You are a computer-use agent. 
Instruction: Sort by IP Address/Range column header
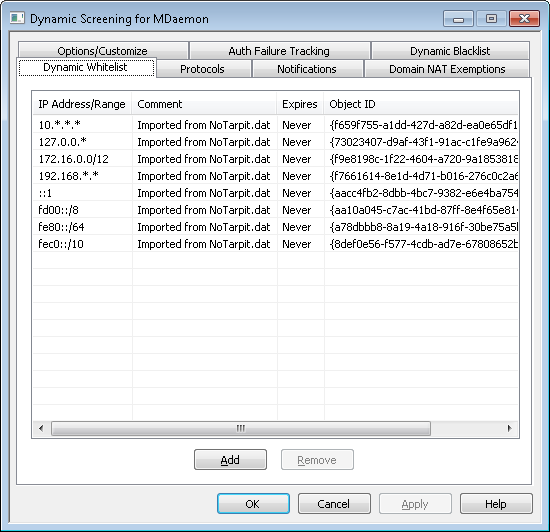[x=82, y=104]
